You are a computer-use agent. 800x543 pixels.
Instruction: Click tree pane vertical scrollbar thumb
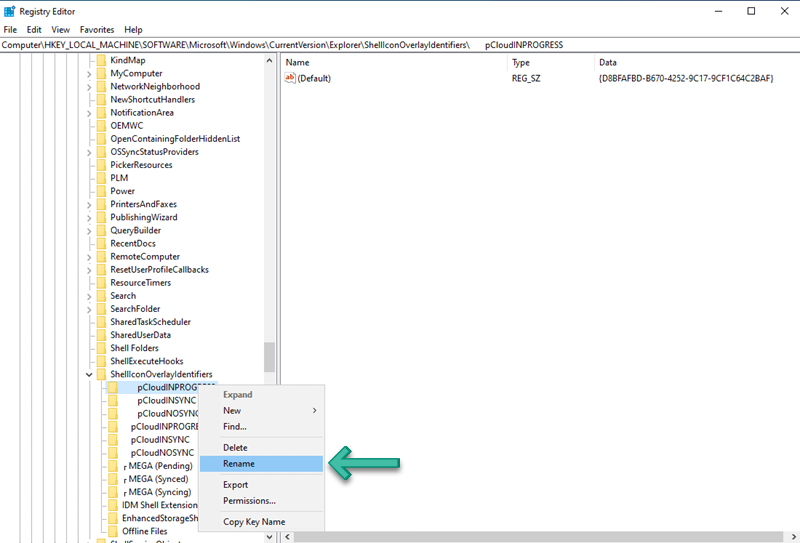(269, 357)
